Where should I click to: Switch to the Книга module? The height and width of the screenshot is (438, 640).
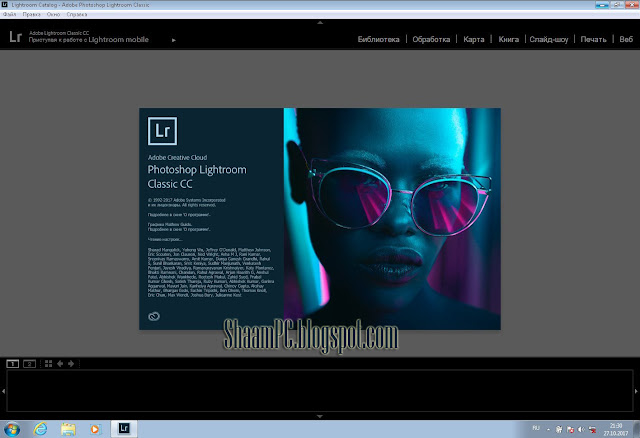(509, 39)
